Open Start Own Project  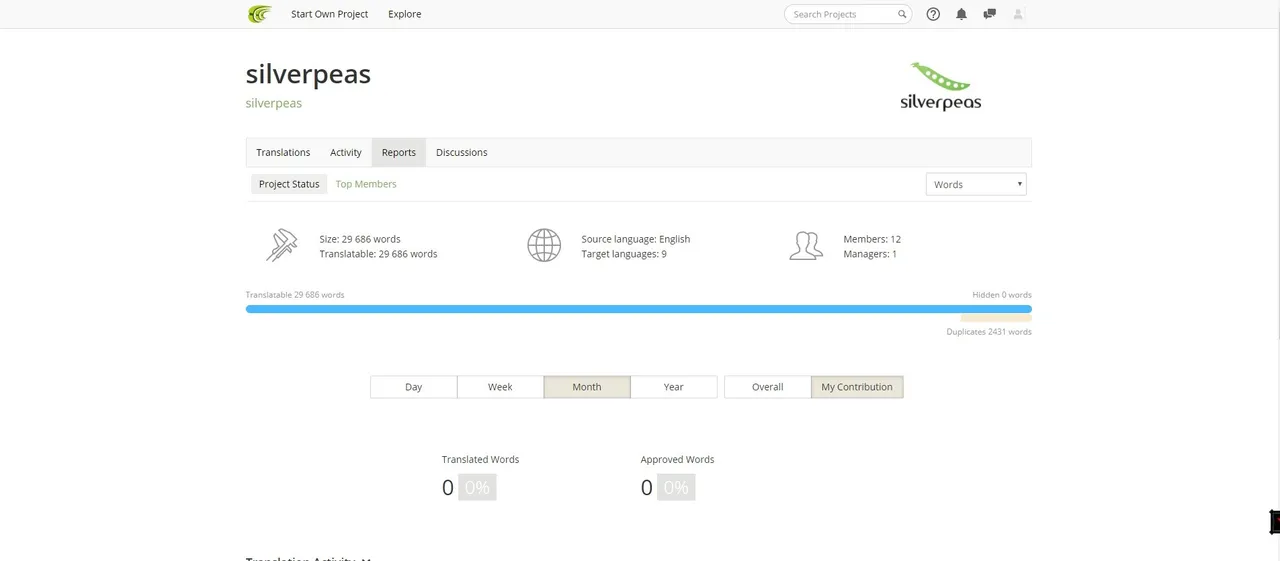click(x=329, y=14)
